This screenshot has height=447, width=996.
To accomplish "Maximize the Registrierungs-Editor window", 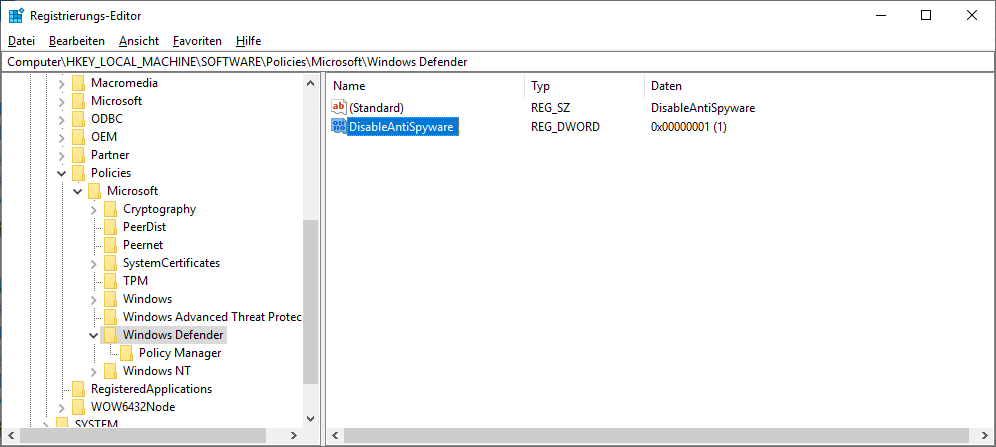I will click(x=925, y=16).
